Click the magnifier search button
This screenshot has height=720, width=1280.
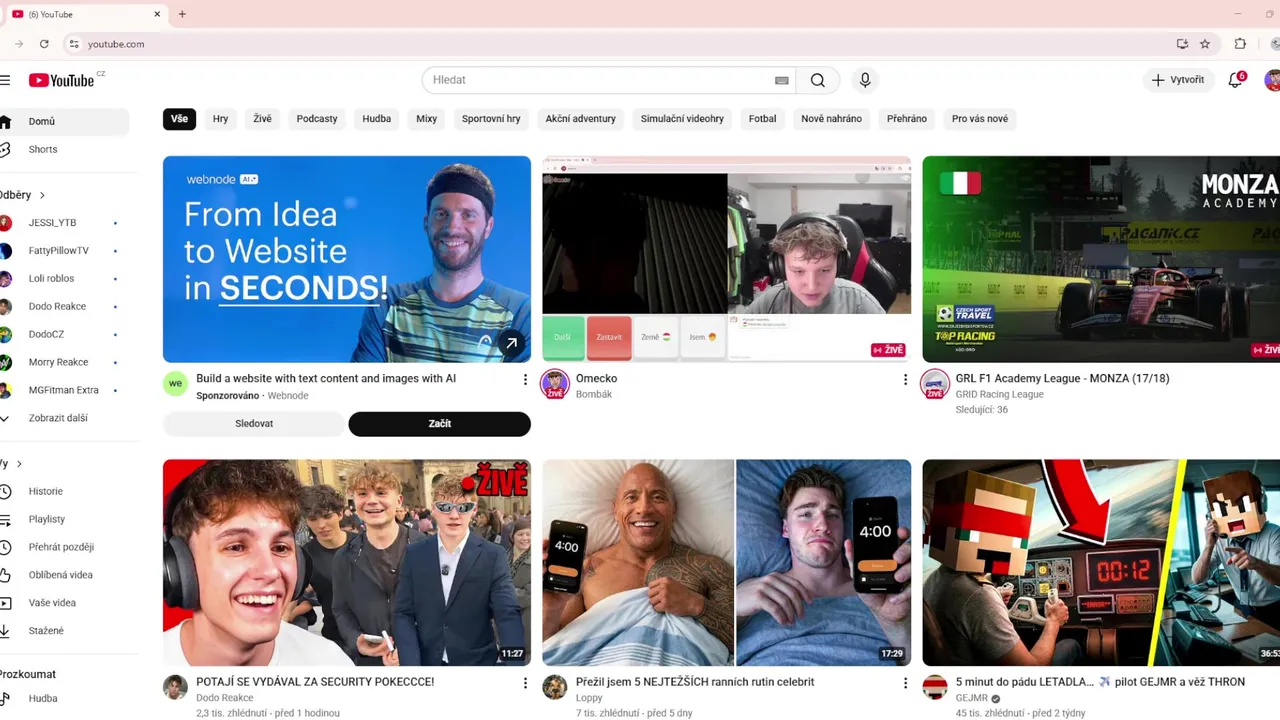point(818,80)
